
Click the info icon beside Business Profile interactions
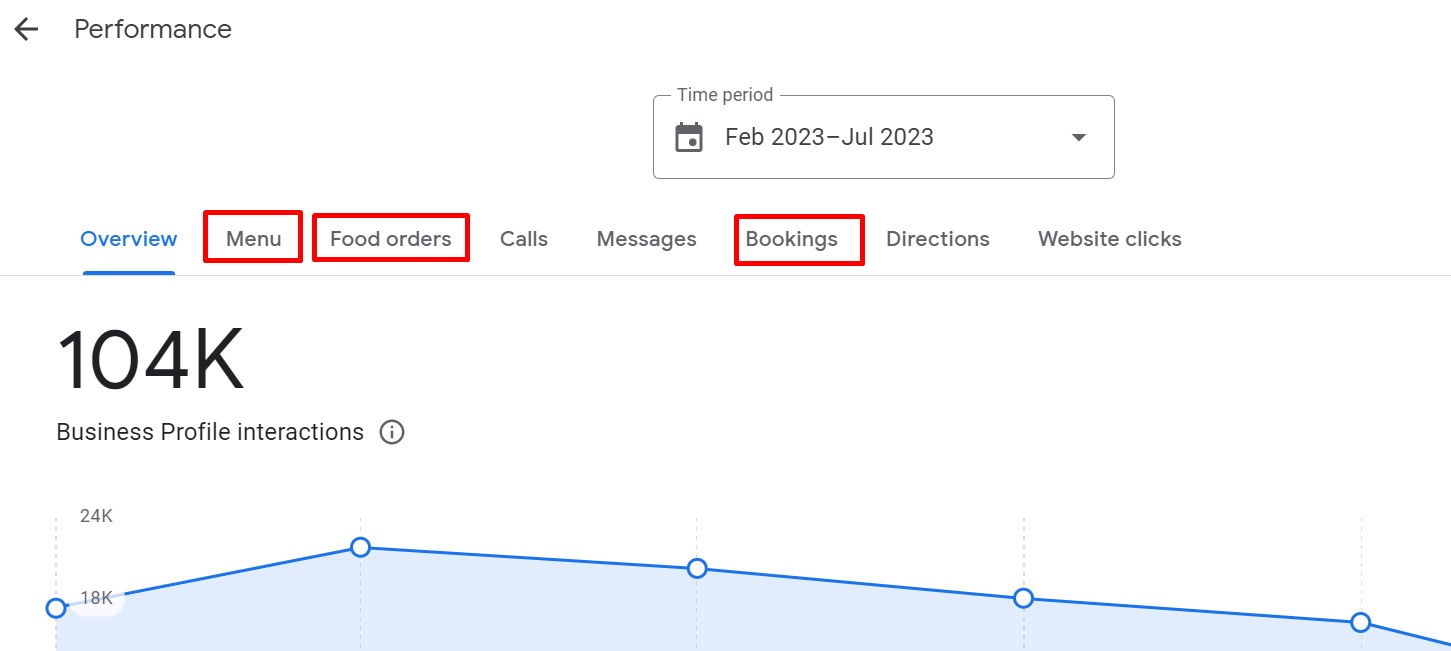point(392,432)
